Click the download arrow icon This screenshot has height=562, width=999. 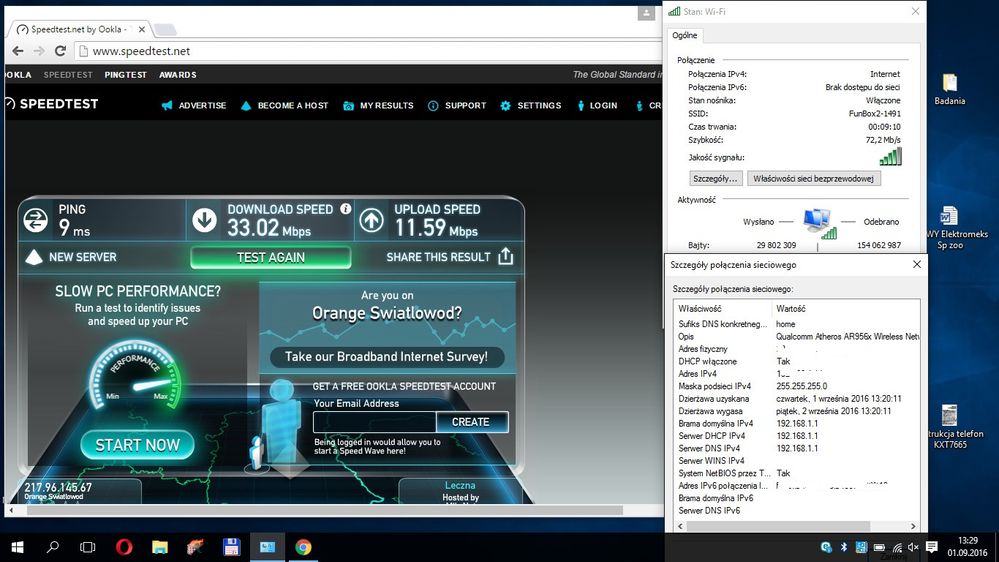point(205,220)
